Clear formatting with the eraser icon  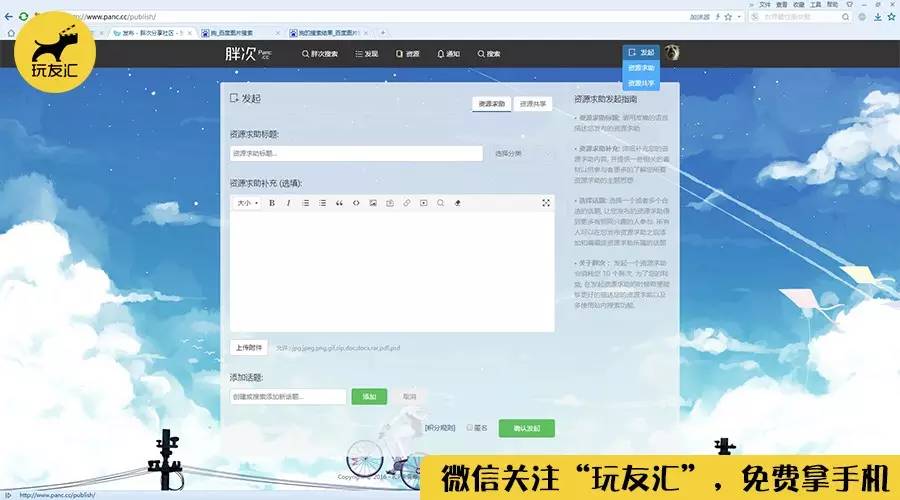[x=457, y=203]
